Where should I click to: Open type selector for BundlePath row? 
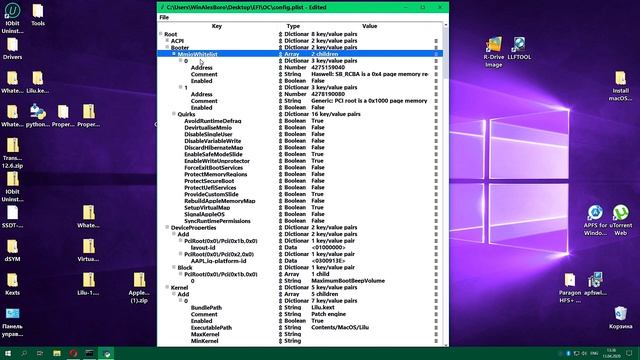click(280, 307)
